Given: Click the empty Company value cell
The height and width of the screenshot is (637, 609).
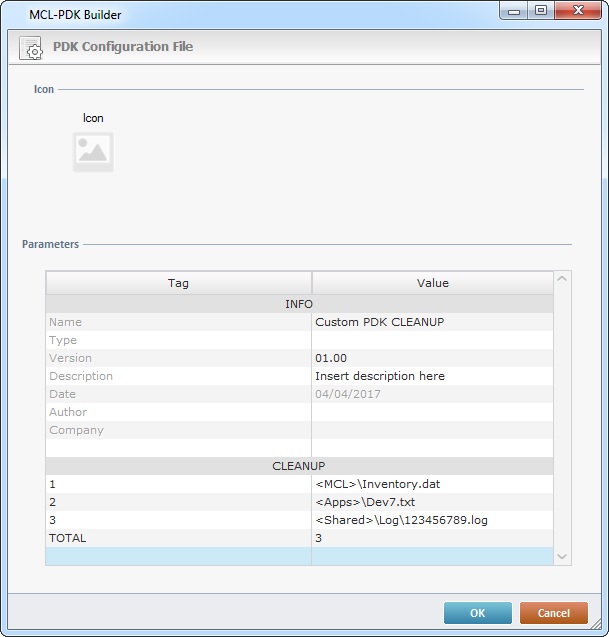Looking at the screenshot, I should pos(431,430).
